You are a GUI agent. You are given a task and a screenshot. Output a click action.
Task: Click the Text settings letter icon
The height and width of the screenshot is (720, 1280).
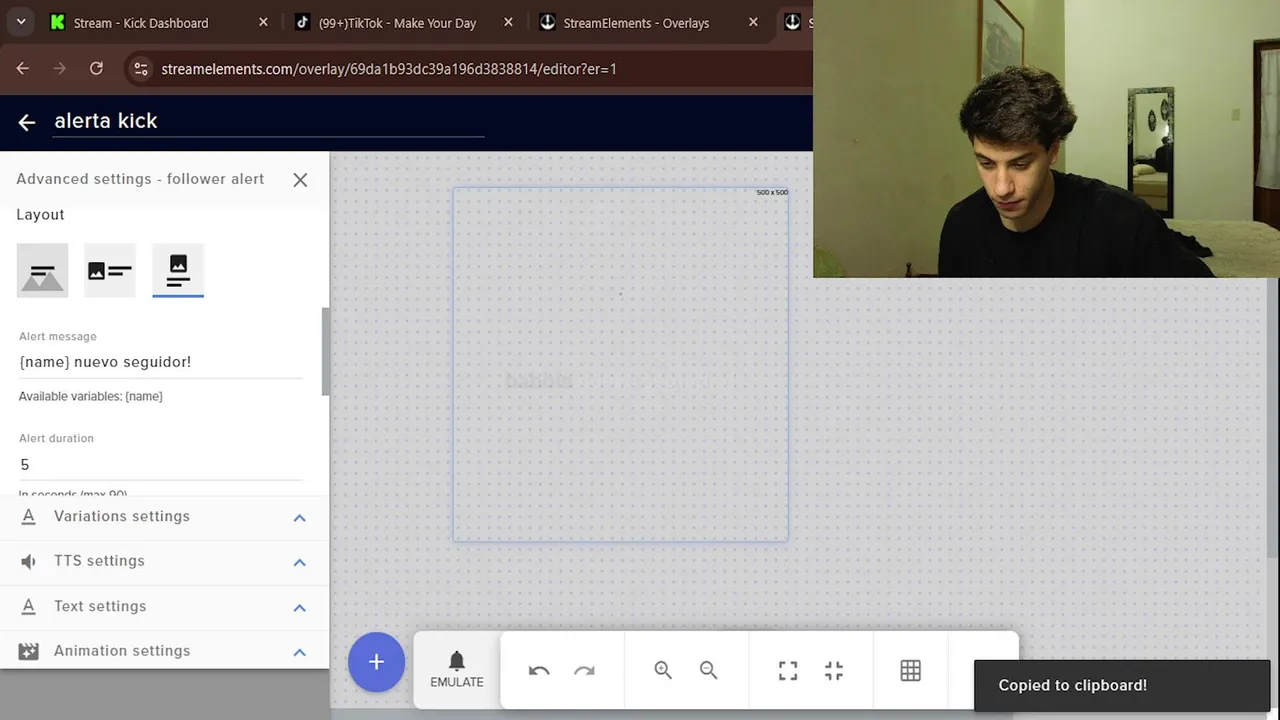click(28, 606)
